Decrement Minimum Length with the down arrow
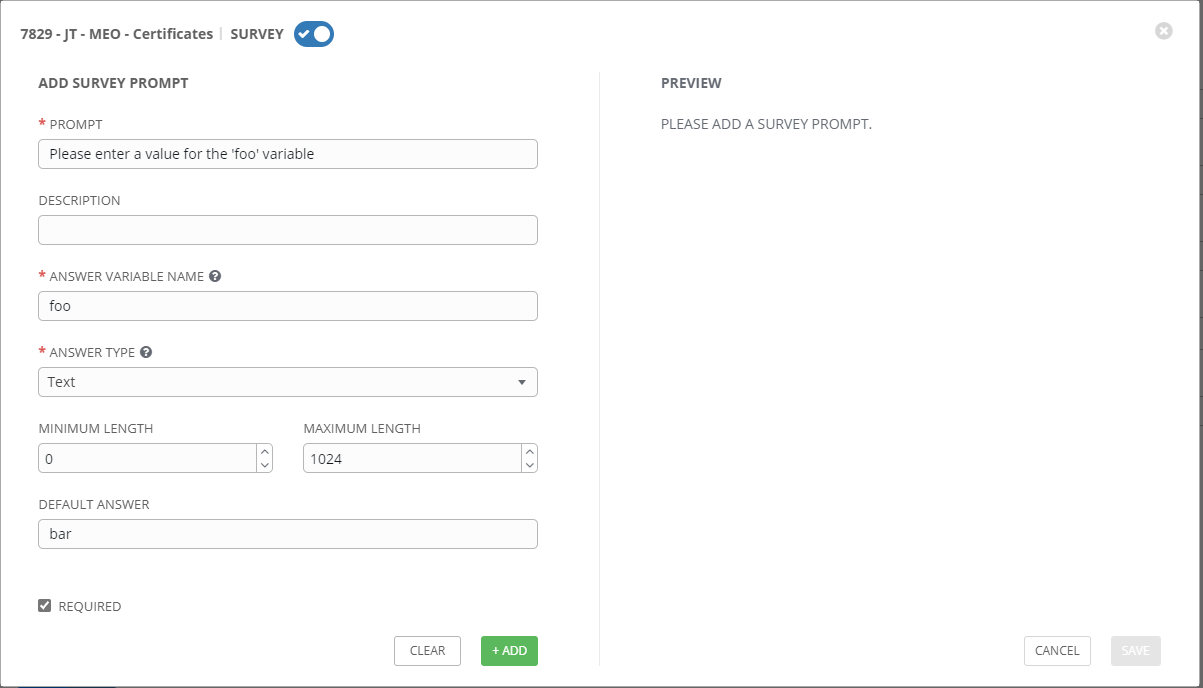Image resolution: width=1203 pixels, height=688 pixels. (264, 464)
